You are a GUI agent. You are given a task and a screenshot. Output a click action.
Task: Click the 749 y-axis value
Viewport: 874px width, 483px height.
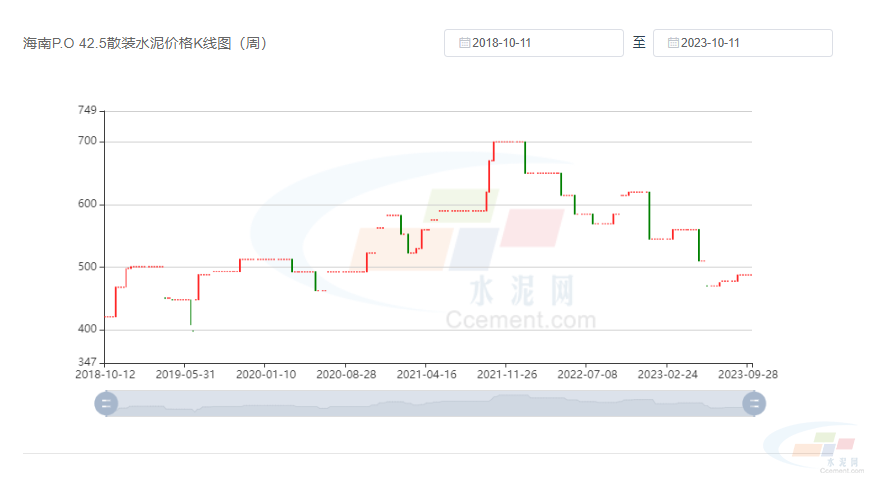coord(88,110)
